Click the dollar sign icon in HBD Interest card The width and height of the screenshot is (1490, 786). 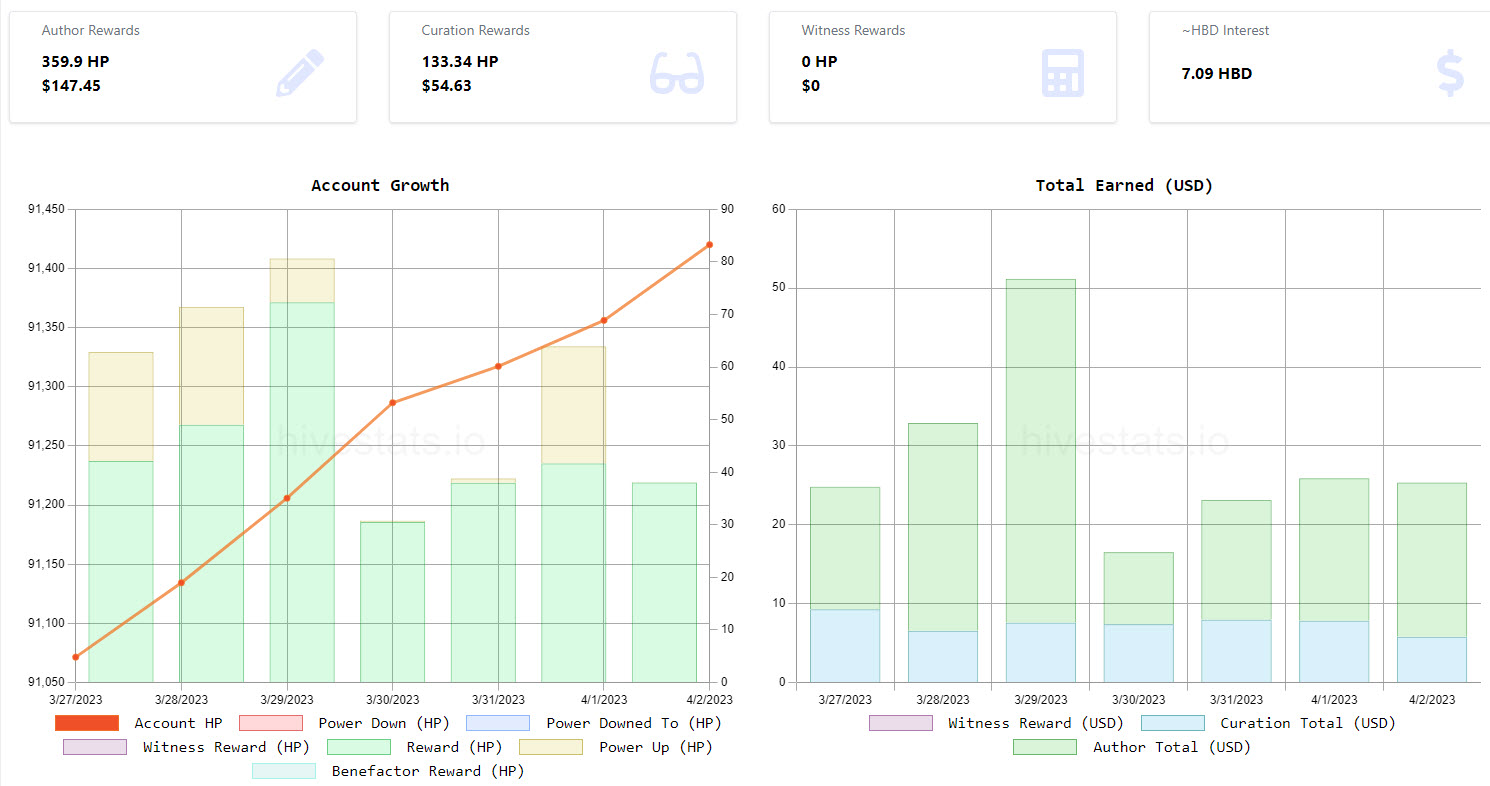[1450, 73]
